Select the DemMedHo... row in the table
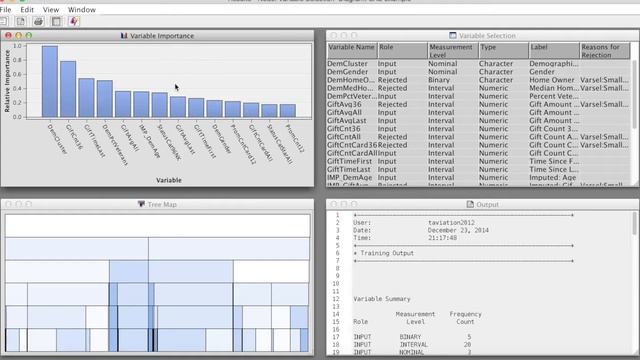 pos(478,88)
